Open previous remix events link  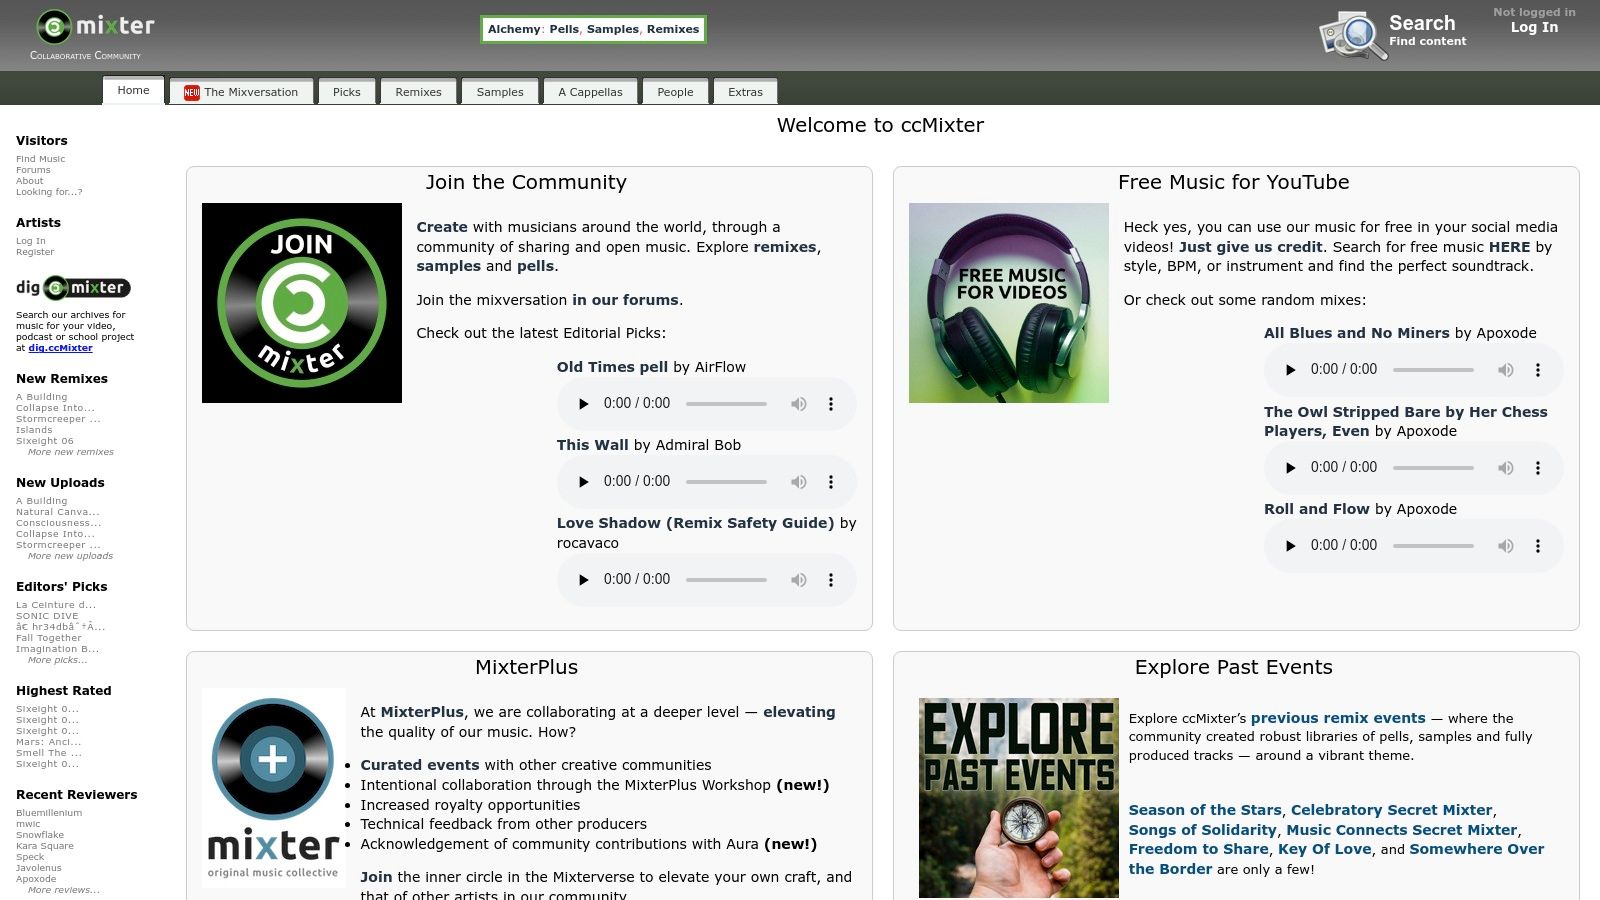point(1338,718)
